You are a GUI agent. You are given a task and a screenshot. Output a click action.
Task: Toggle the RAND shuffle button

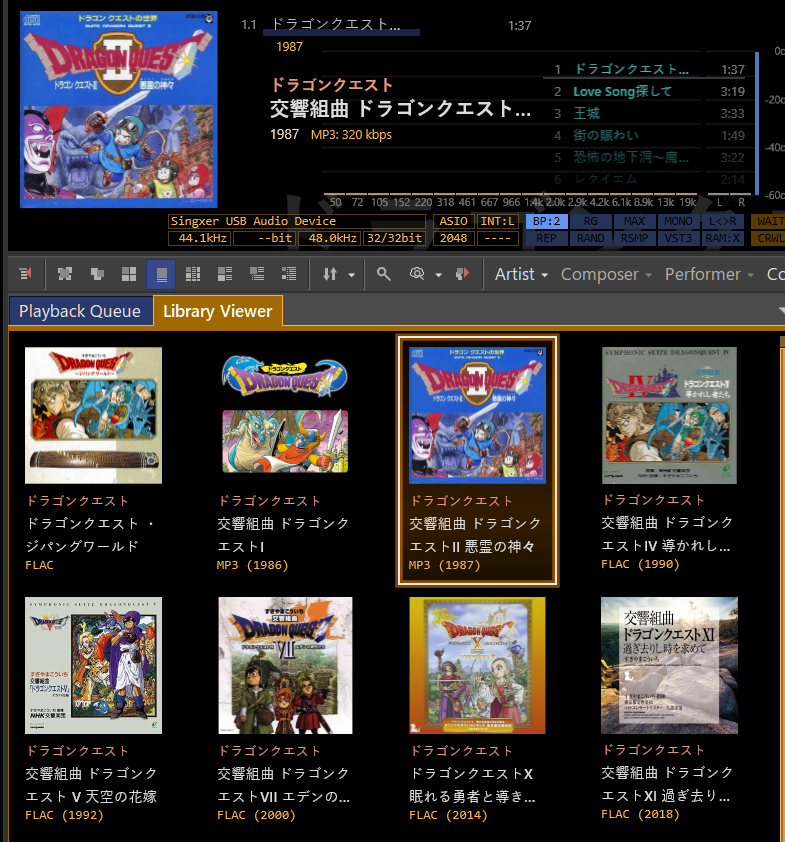[x=591, y=238]
